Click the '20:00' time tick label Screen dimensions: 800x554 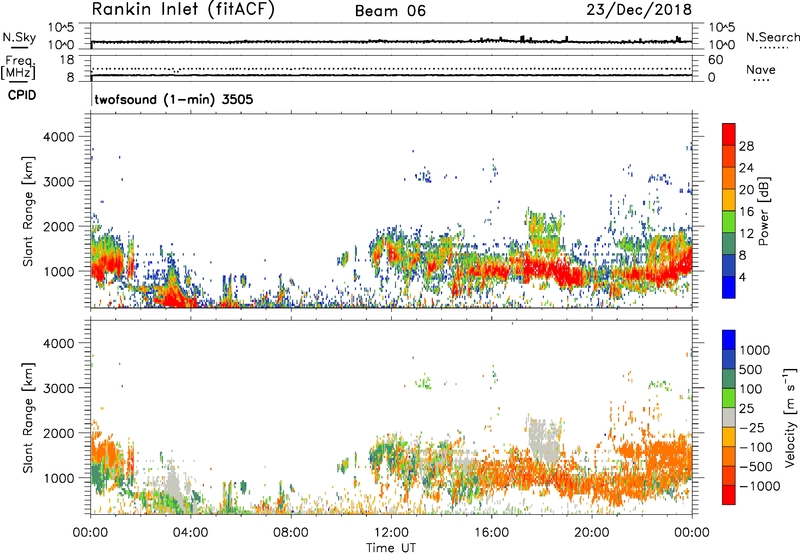pyautogui.click(x=591, y=533)
